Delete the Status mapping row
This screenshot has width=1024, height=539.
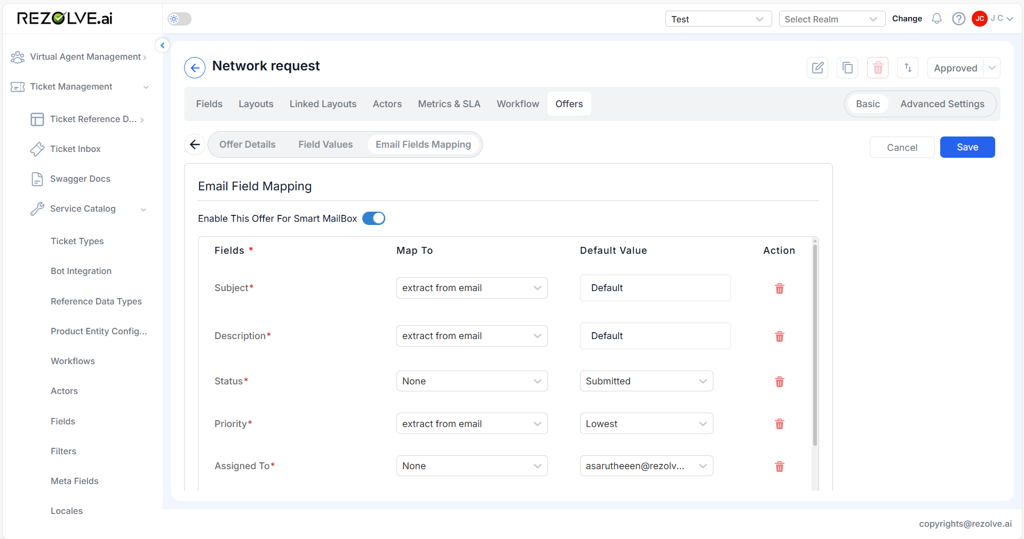coord(779,382)
